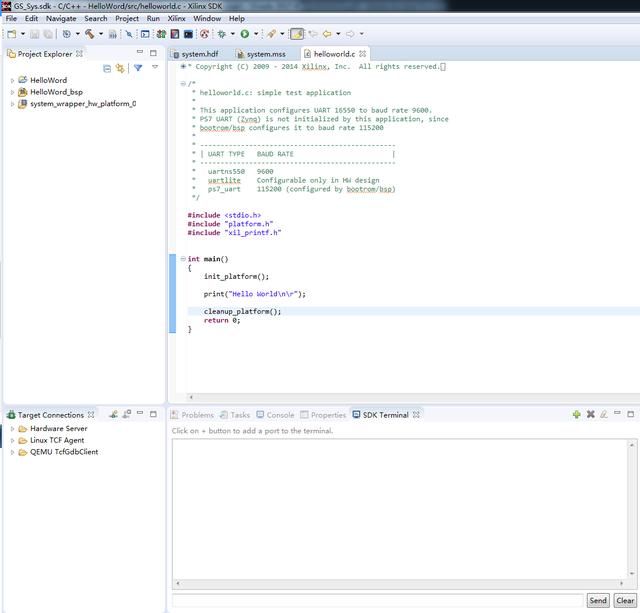Screen dimensions: 640x613
Task: Click the editor horizontal scrollbar
Action: tap(413, 397)
